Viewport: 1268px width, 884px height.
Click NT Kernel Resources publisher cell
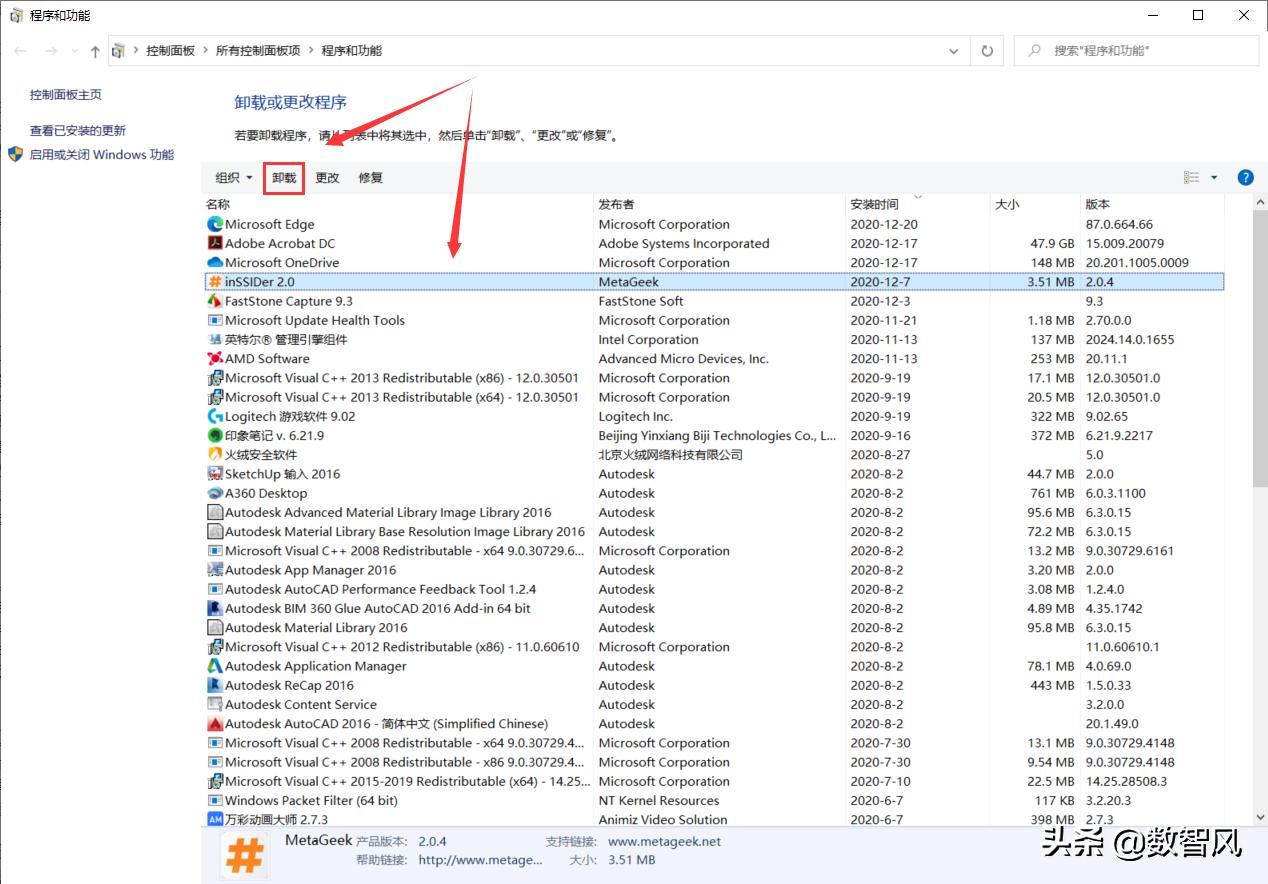point(659,800)
